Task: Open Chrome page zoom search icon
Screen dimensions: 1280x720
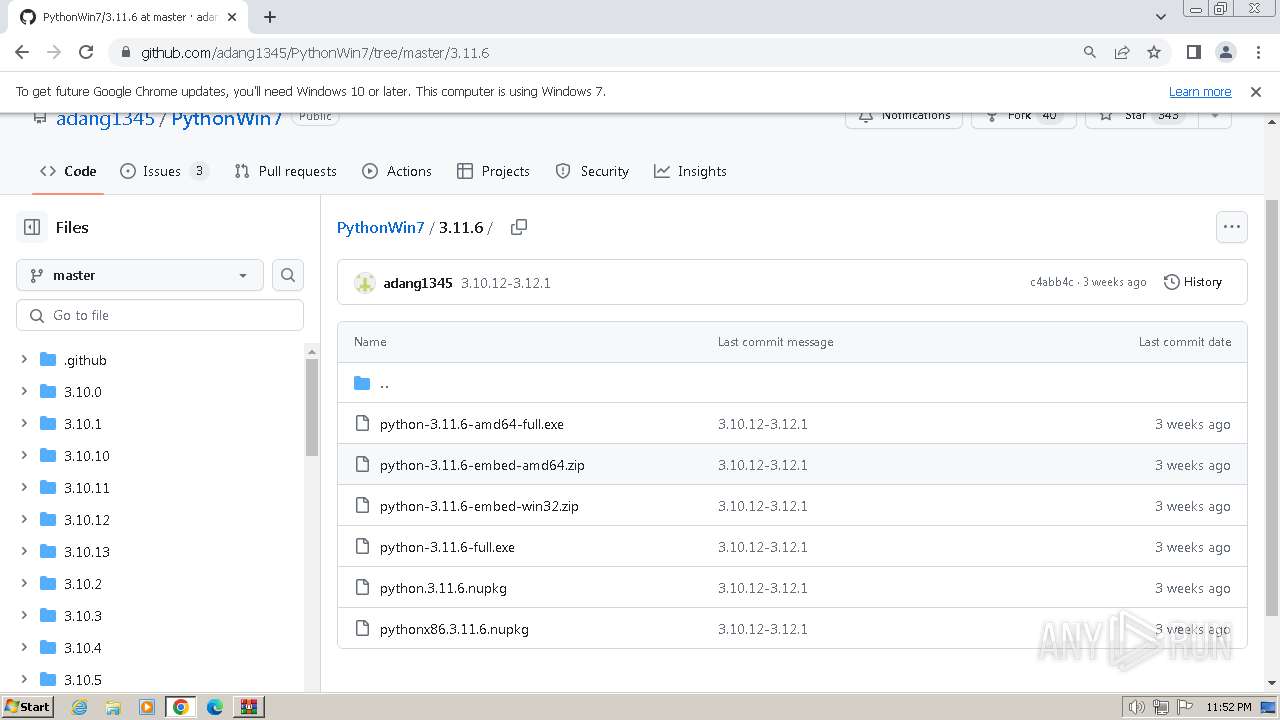Action: tap(1090, 52)
